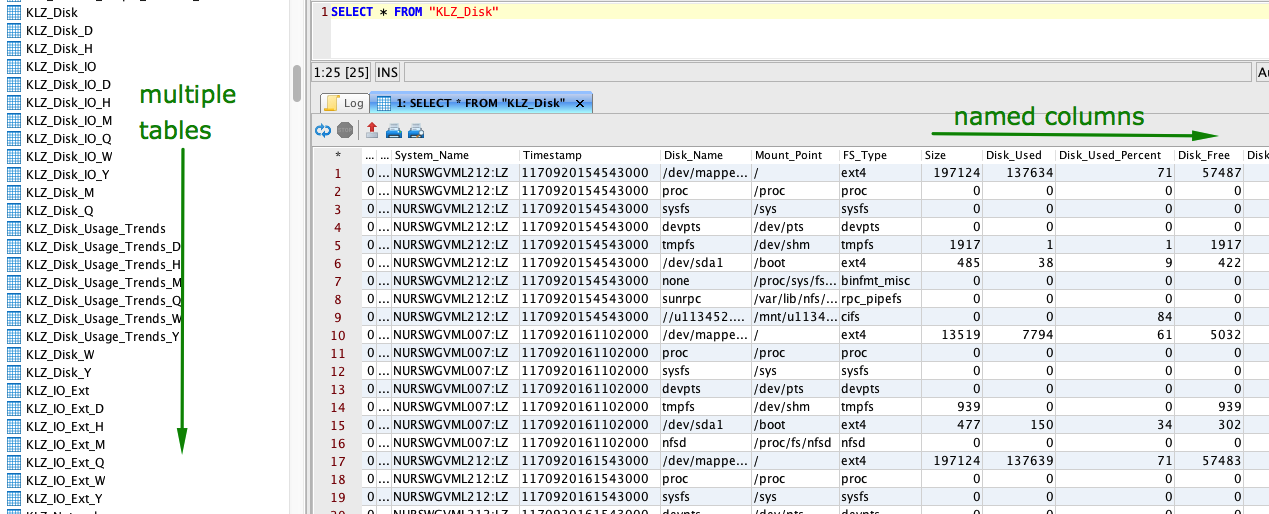Click the table icon beside KLZ_IO_Ext_Y
The height and width of the screenshot is (514, 1269).
click(x=14, y=498)
